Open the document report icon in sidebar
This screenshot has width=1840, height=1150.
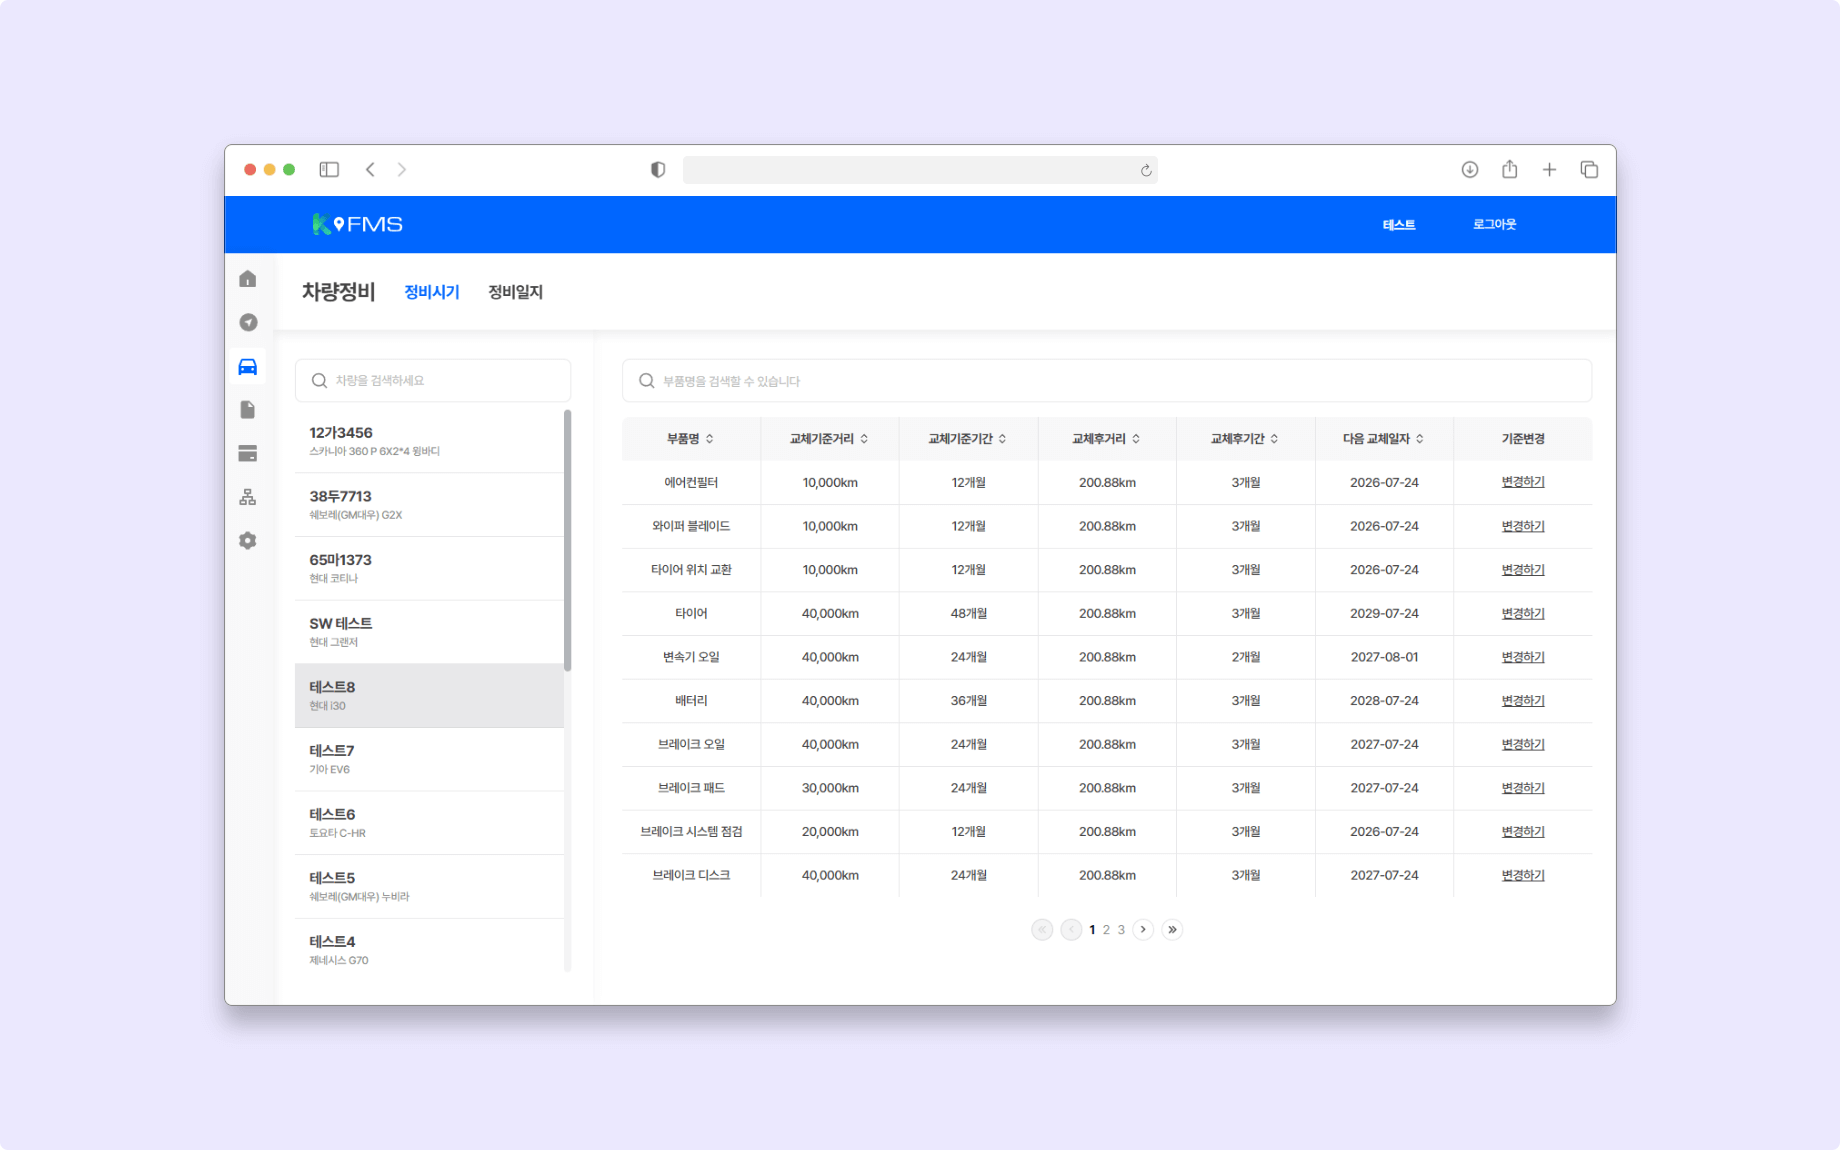tap(247, 409)
